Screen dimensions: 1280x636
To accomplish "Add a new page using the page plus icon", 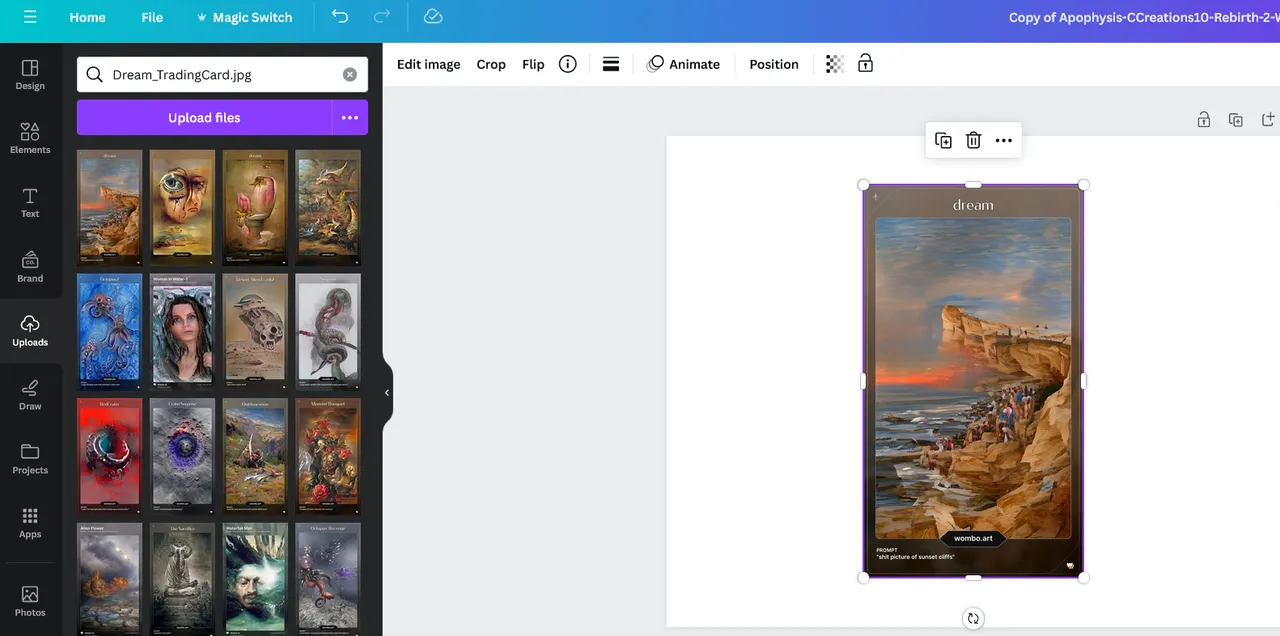I will coord(1268,120).
